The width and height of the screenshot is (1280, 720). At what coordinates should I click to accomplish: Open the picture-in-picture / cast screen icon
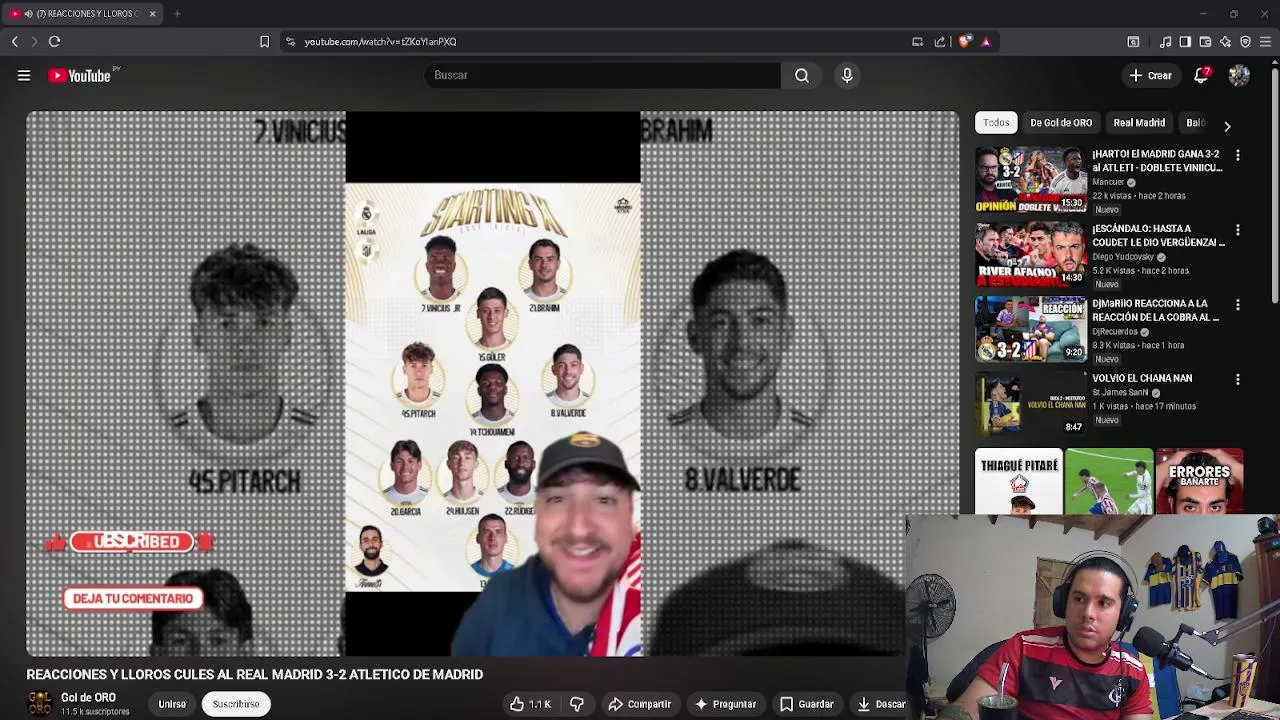pyautogui.click(x=917, y=41)
